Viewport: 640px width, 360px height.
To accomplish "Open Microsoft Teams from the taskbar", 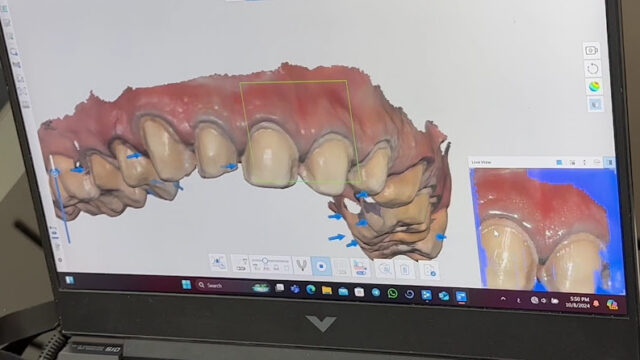I will (x=295, y=289).
